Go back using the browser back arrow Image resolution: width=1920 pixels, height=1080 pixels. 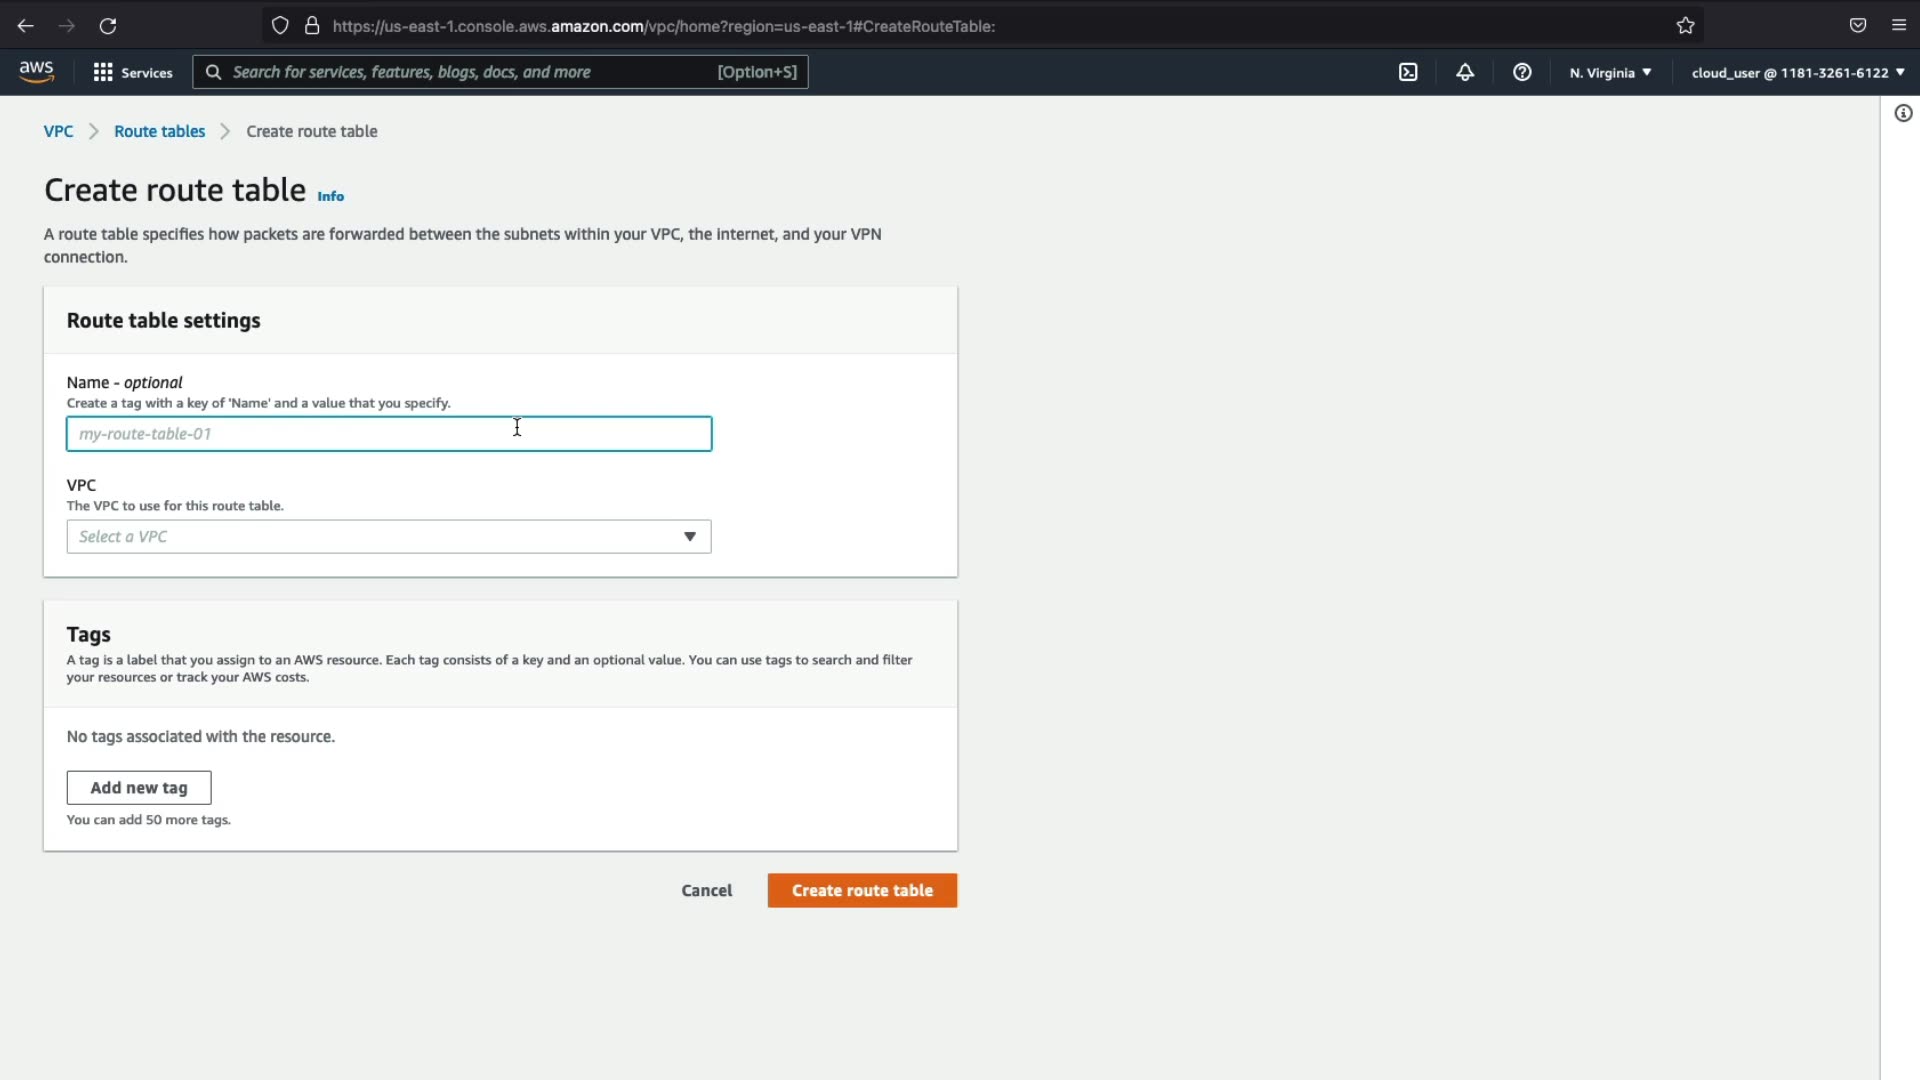26,26
